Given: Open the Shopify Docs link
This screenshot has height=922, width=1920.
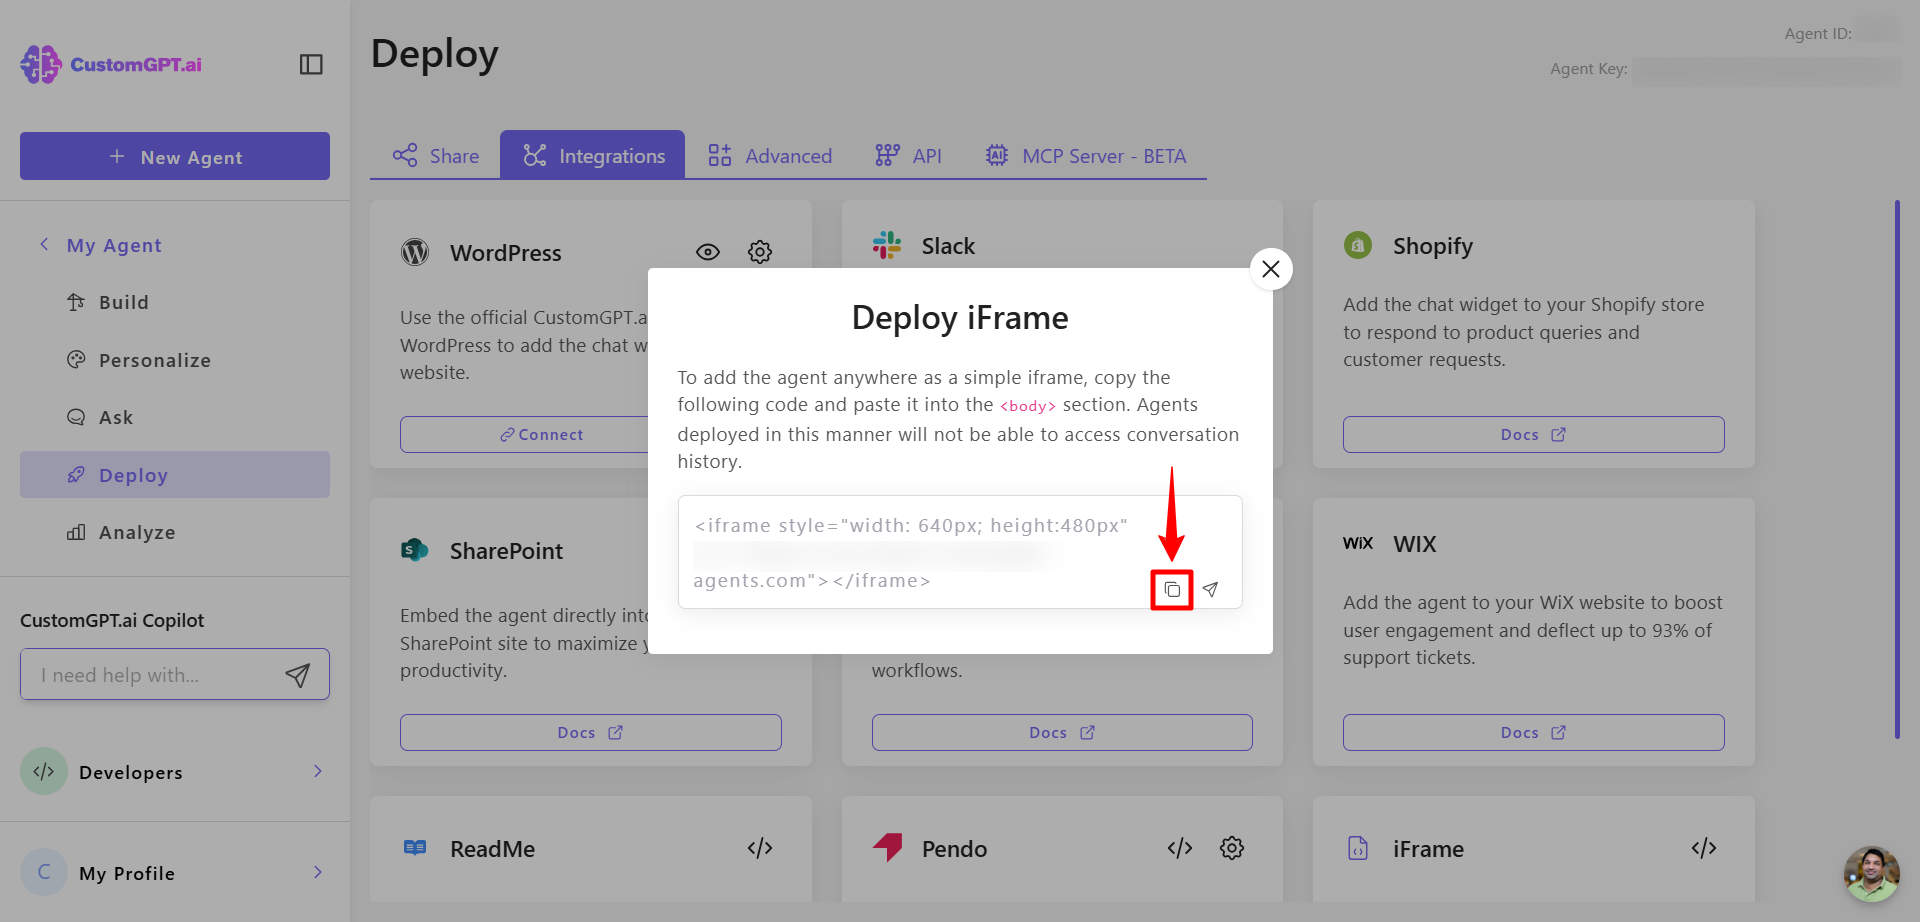Looking at the screenshot, I should [1533, 435].
